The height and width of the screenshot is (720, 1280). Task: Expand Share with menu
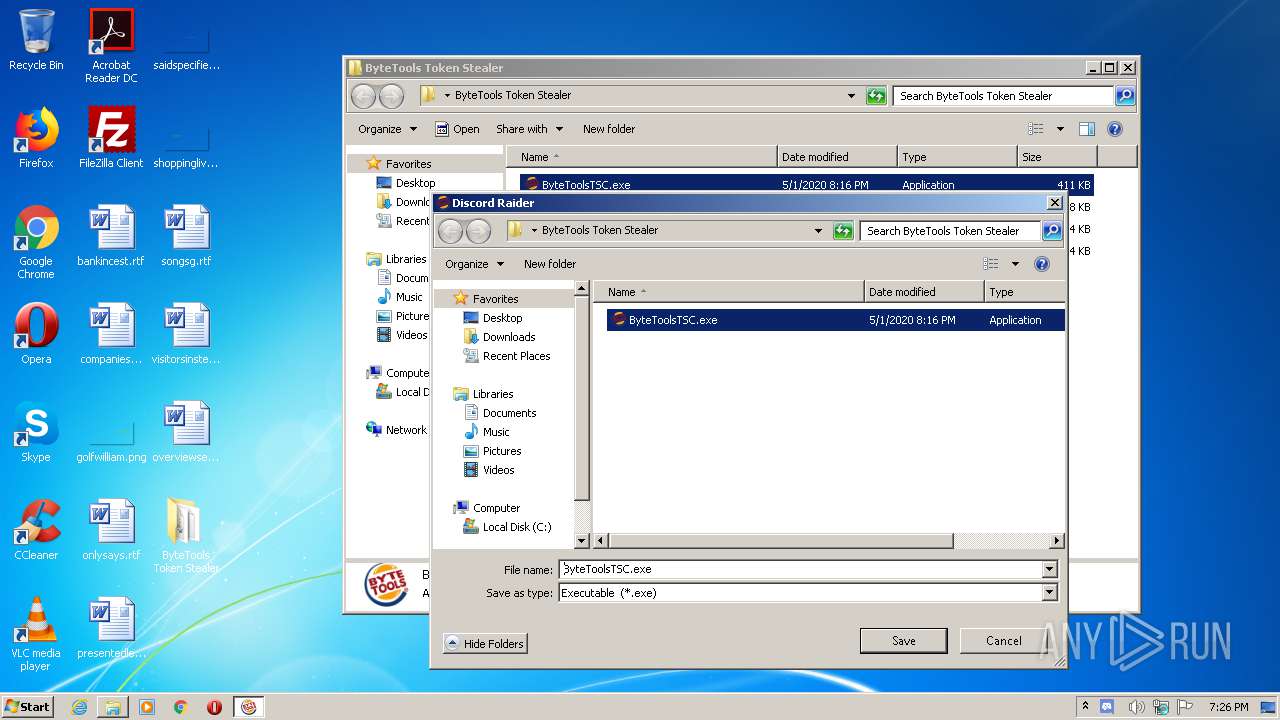click(530, 129)
